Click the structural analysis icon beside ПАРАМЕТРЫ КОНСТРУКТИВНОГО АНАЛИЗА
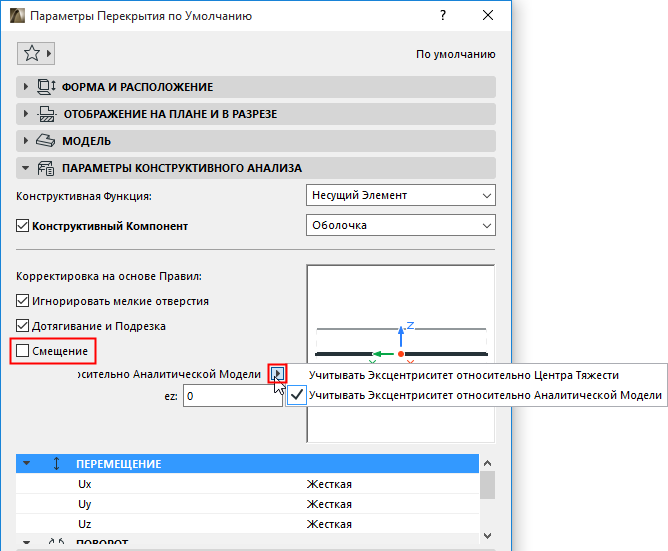Image resolution: width=668 pixels, height=551 pixels. (46, 168)
